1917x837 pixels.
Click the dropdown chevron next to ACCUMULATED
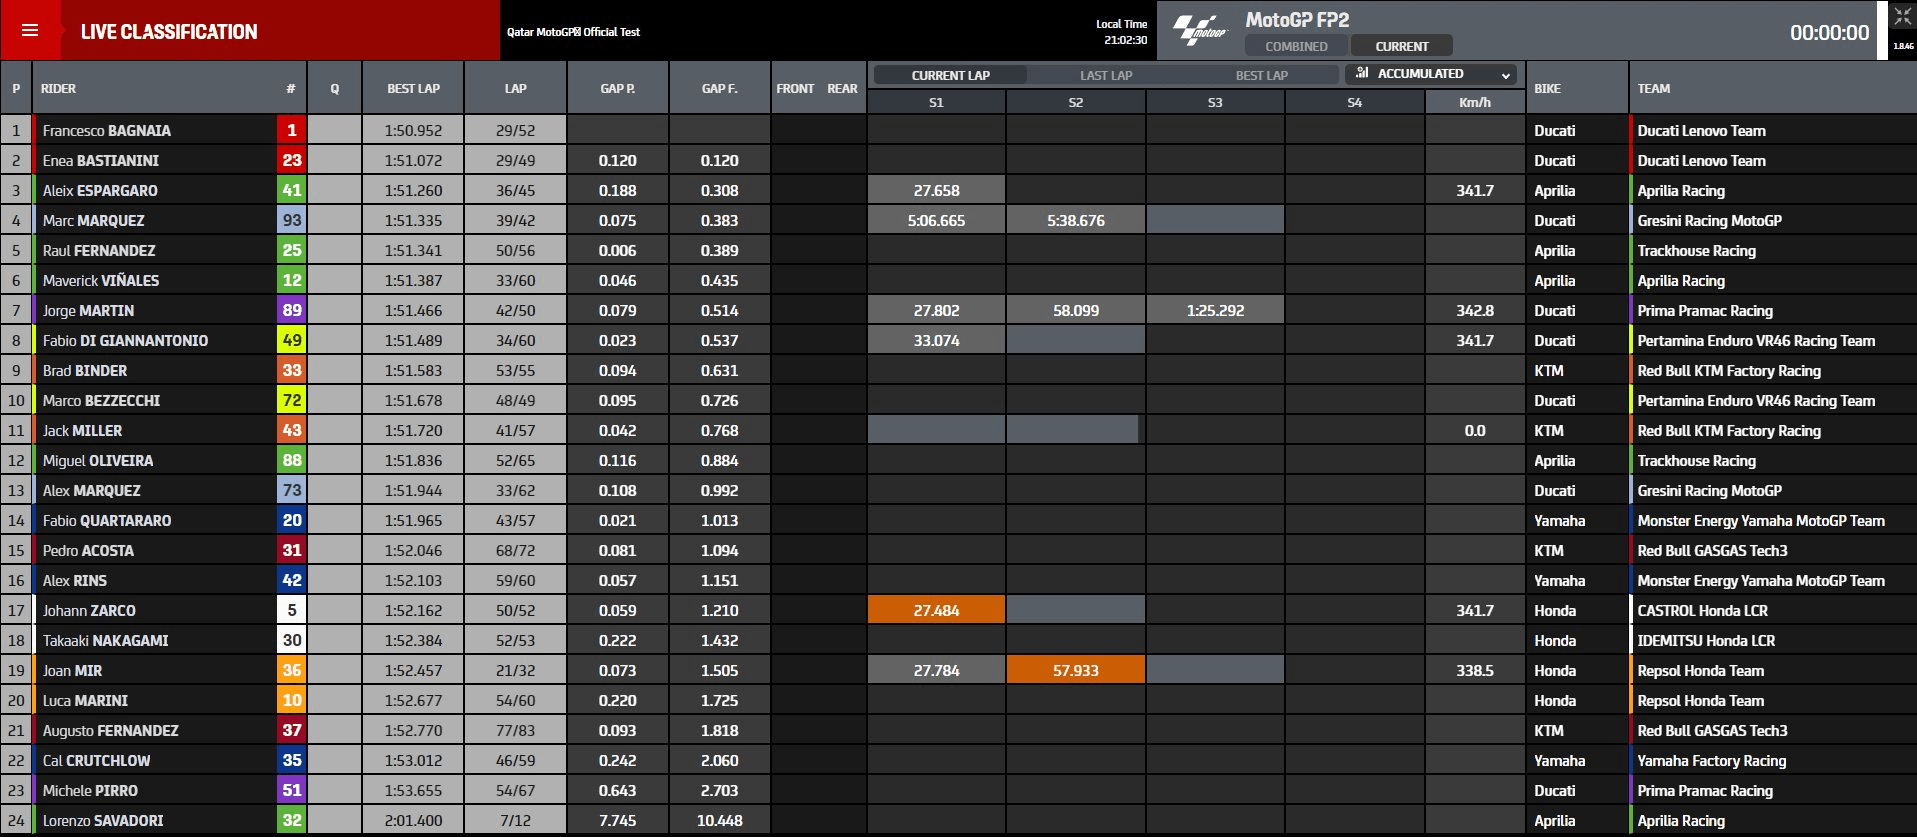click(x=1505, y=75)
